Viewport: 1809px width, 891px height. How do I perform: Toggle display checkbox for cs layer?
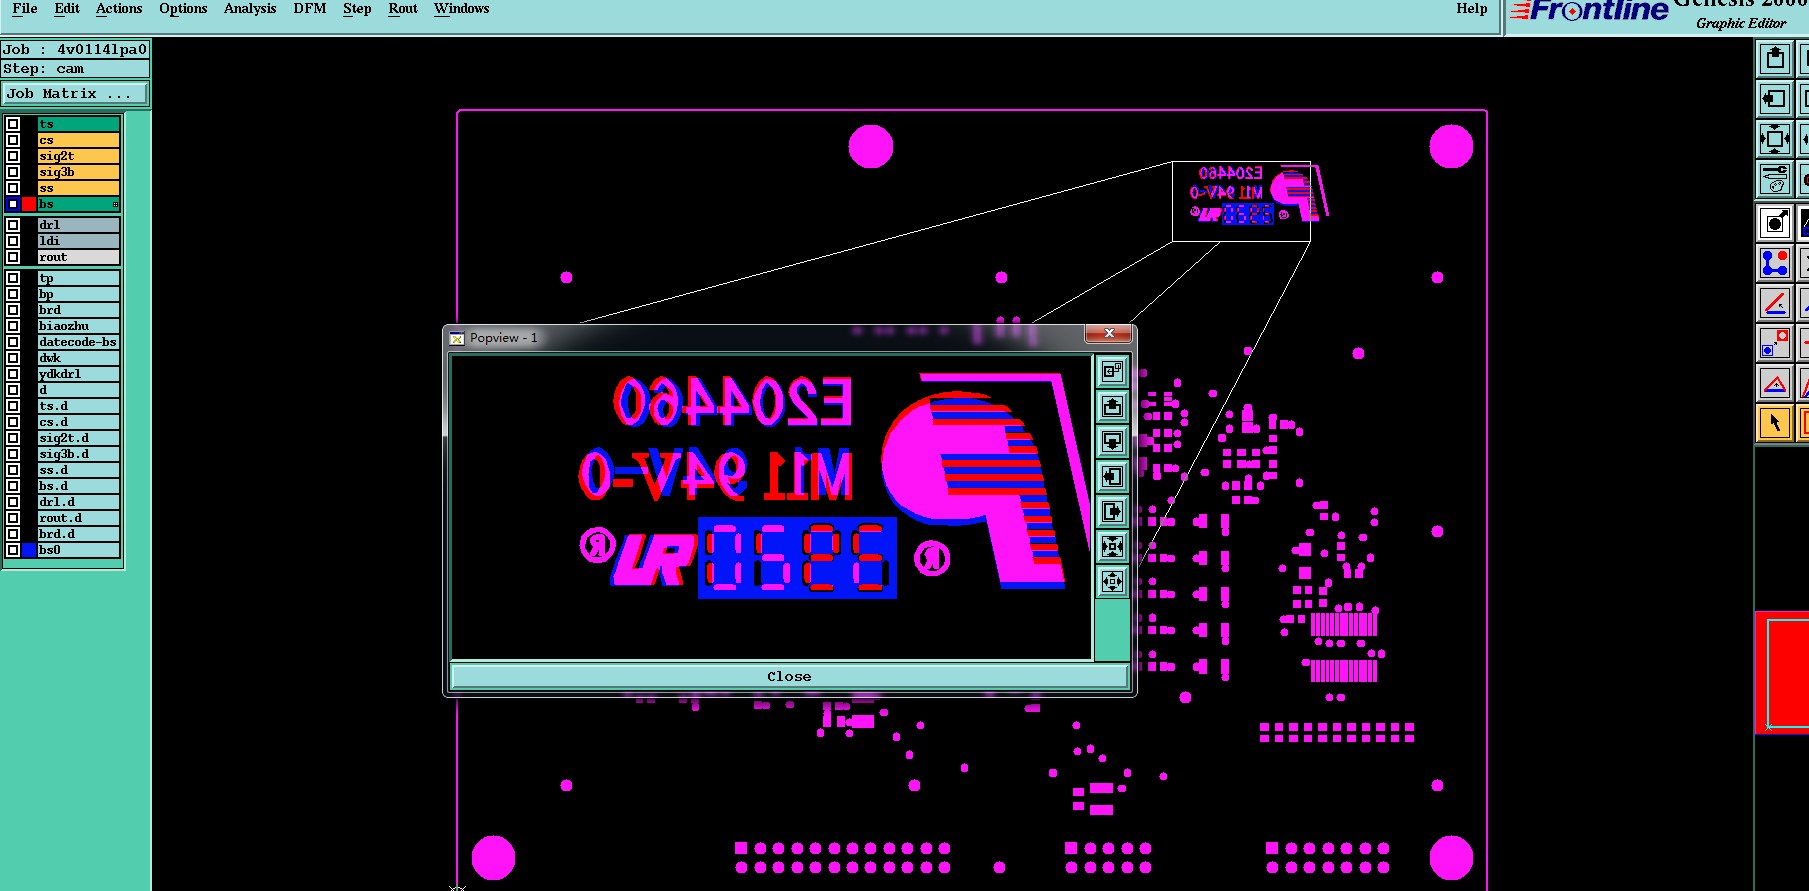coord(13,140)
